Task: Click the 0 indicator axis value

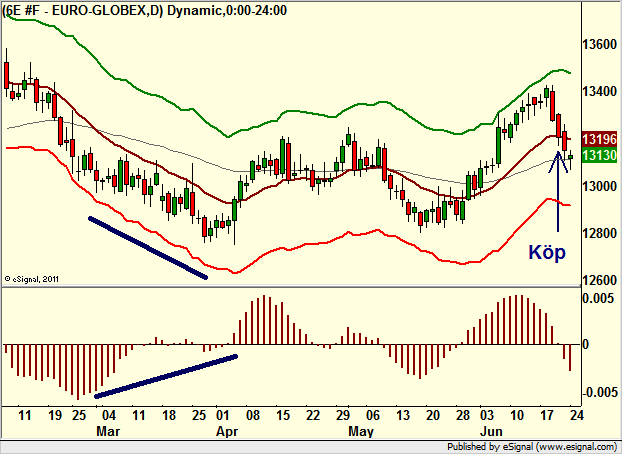Action: tap(586, 344)
